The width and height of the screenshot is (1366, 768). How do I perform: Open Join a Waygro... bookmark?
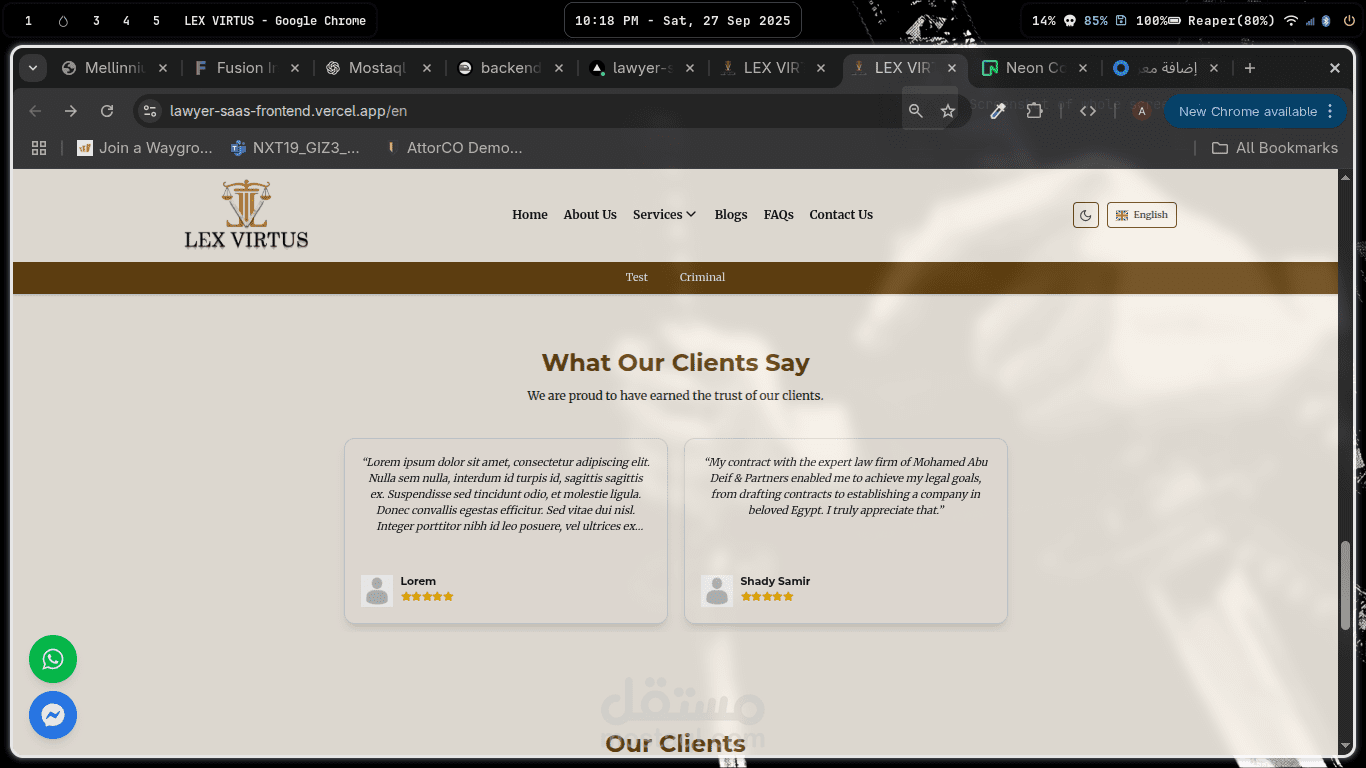coord(145,148)
